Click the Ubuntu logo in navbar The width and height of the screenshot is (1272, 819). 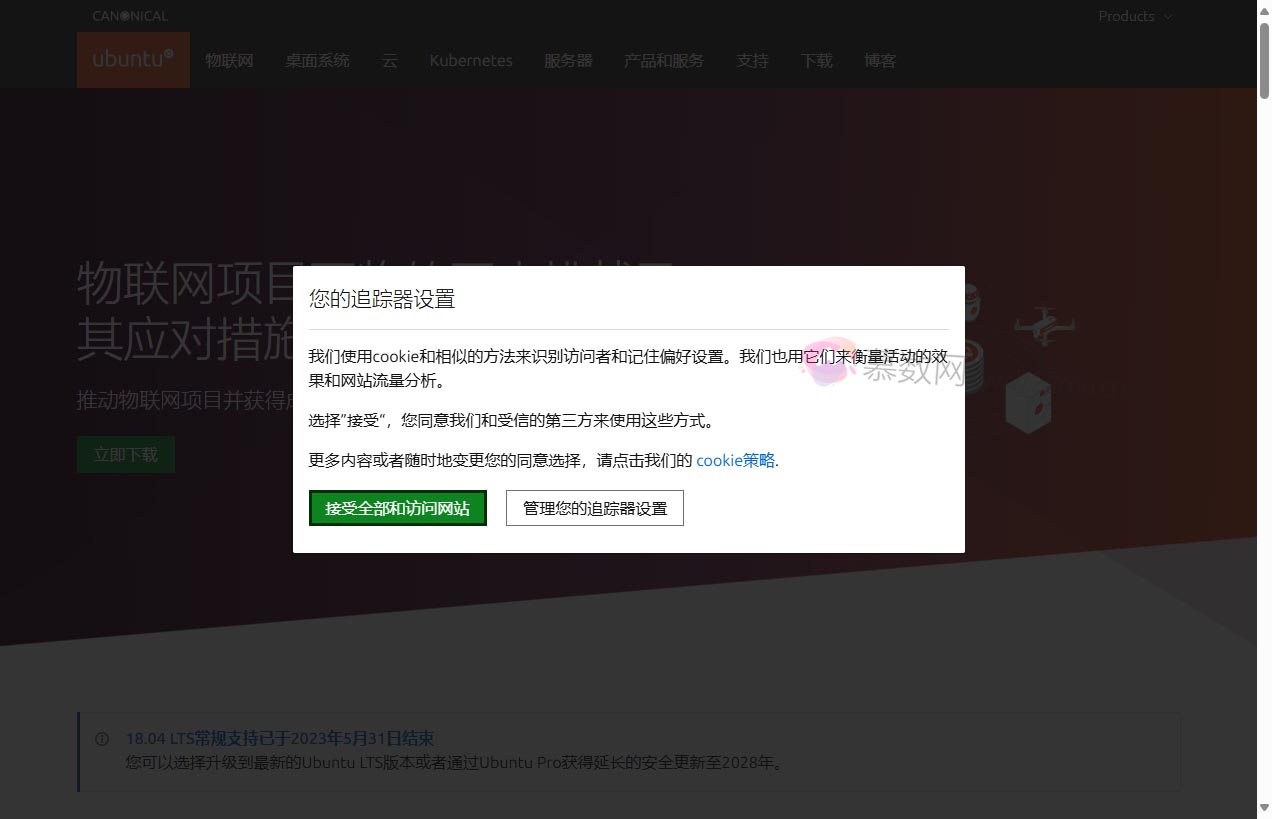point(133,59)
